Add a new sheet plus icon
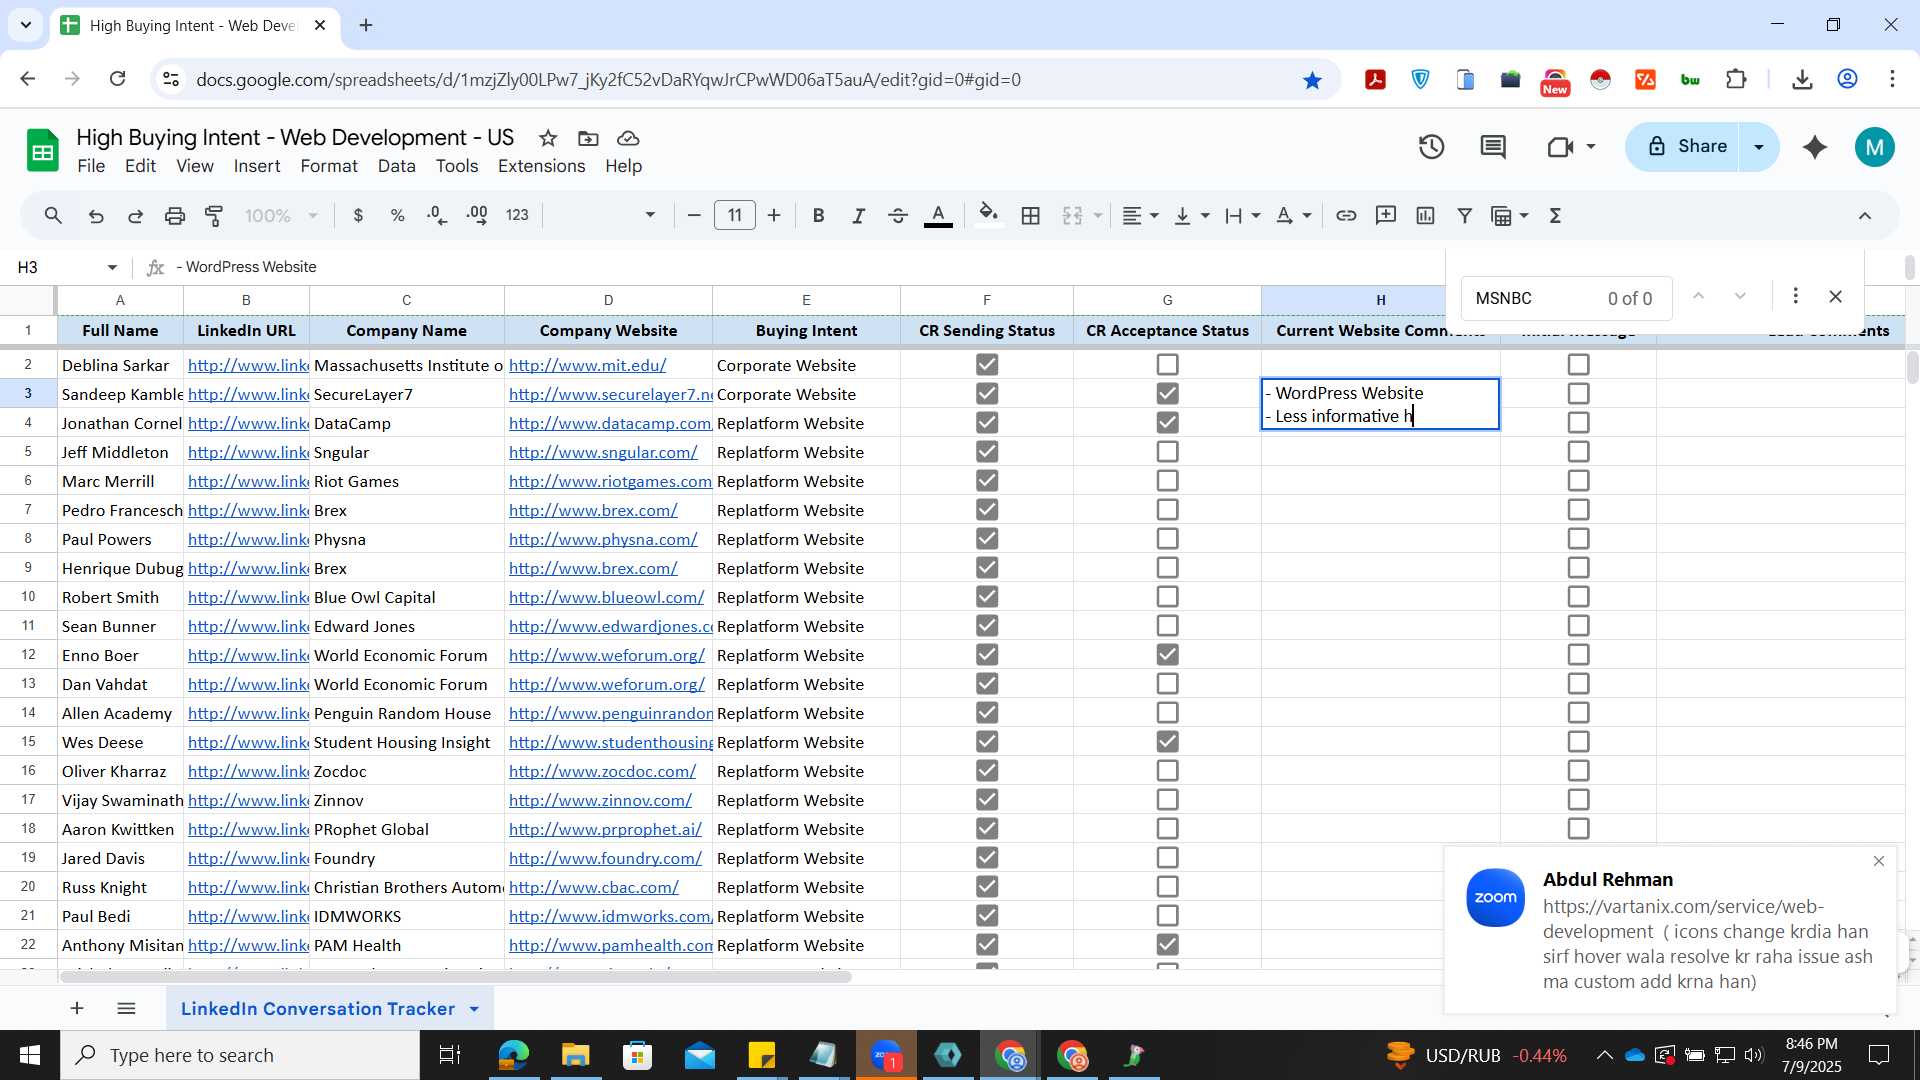Screen dimensions: 1920x1080 coord(77,1008)
